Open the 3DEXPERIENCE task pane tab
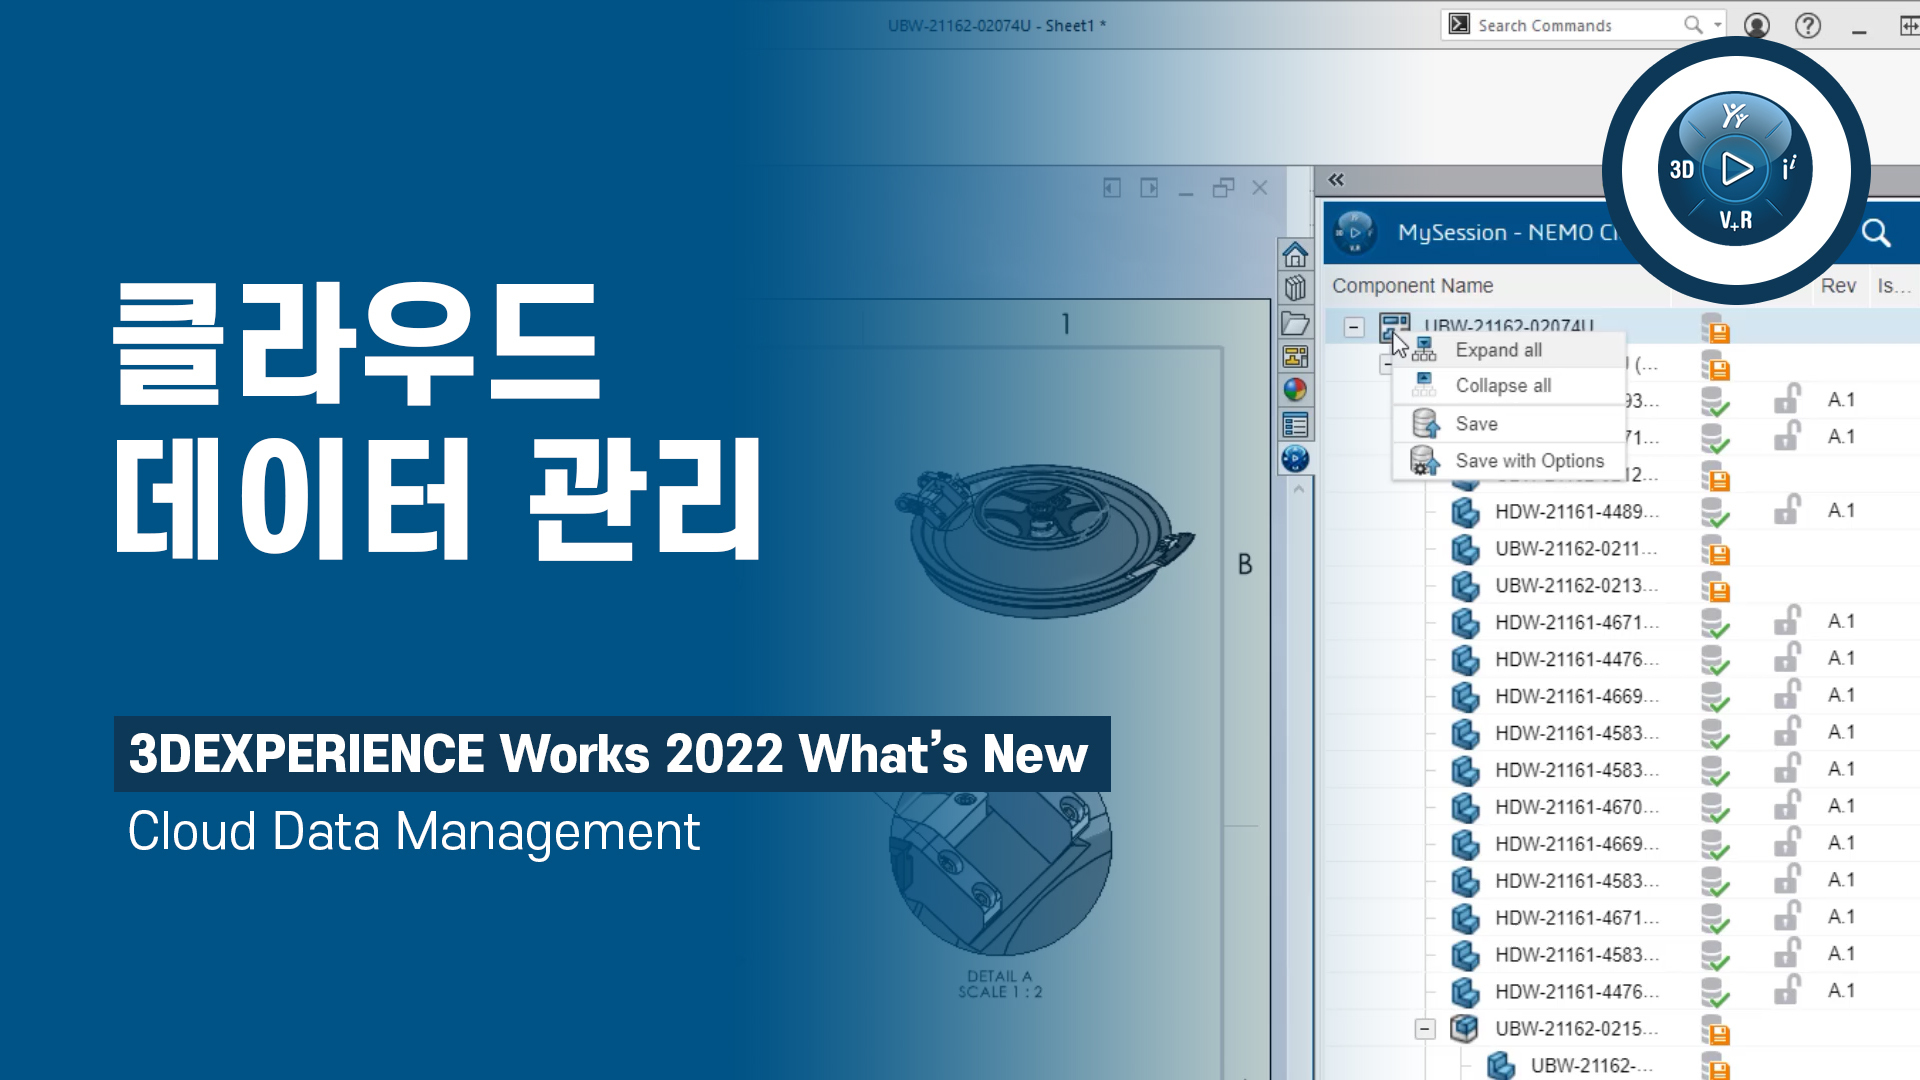The image size is (1920, 1080). pos(1295,459)
